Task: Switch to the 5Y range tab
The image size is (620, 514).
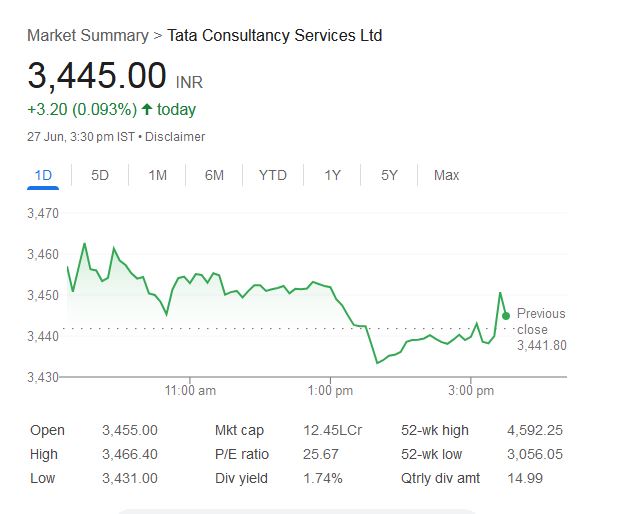Action: pos(389,175)
